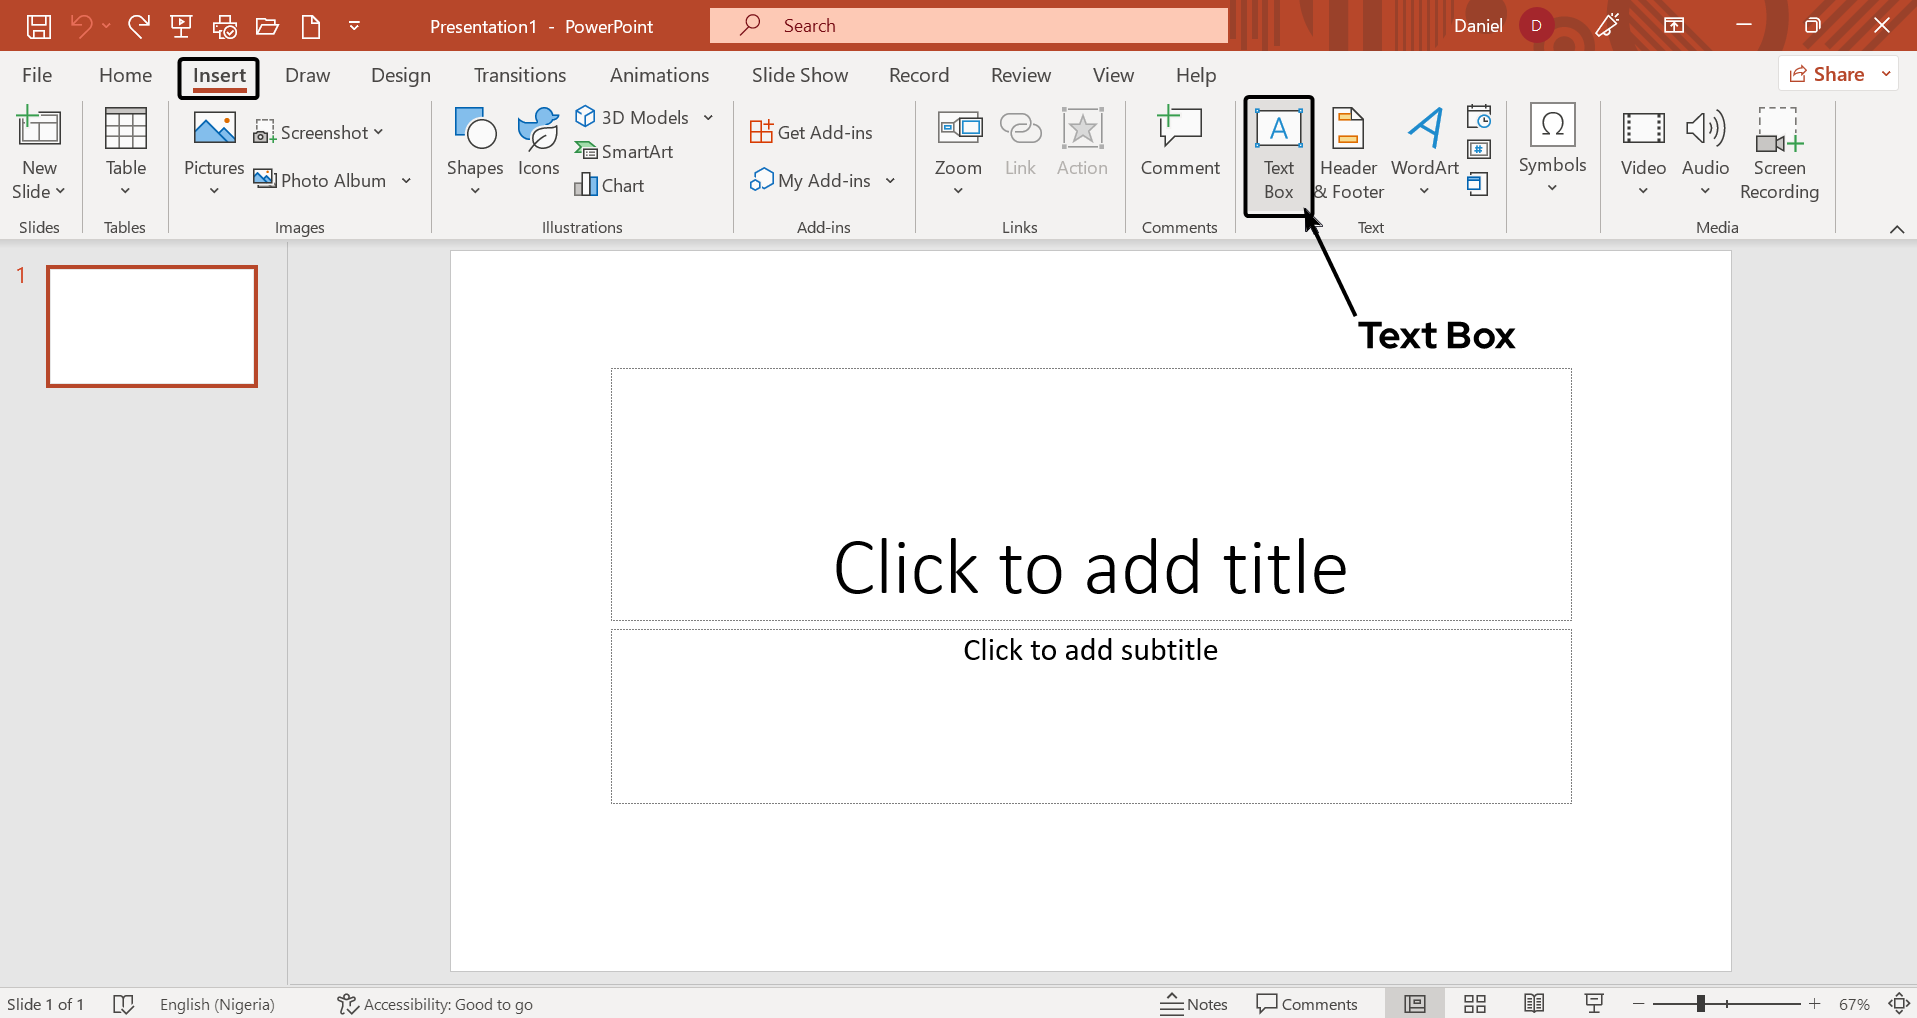This screenshot has height=1018, width=1917.
Task: Select the Text Box tool
Action: tap(1278, 155)
